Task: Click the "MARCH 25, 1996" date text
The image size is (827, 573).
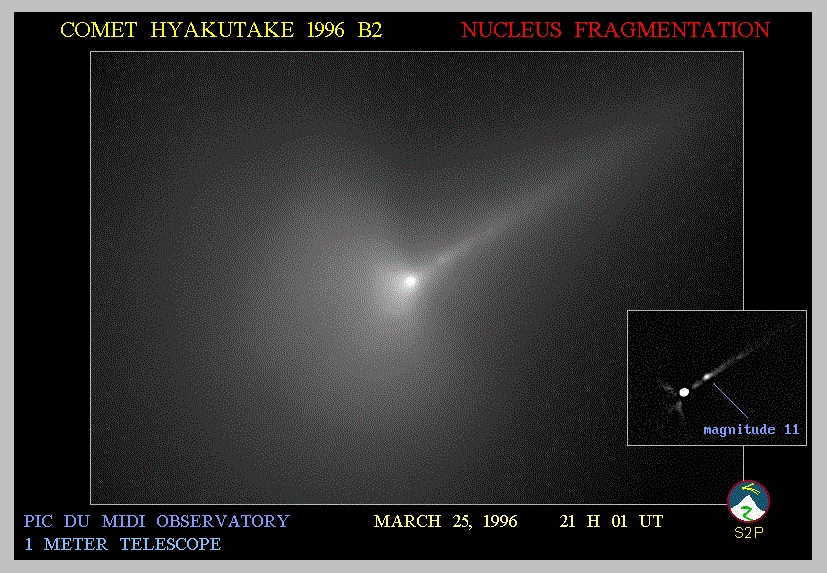Action: (x=445, y=521)
